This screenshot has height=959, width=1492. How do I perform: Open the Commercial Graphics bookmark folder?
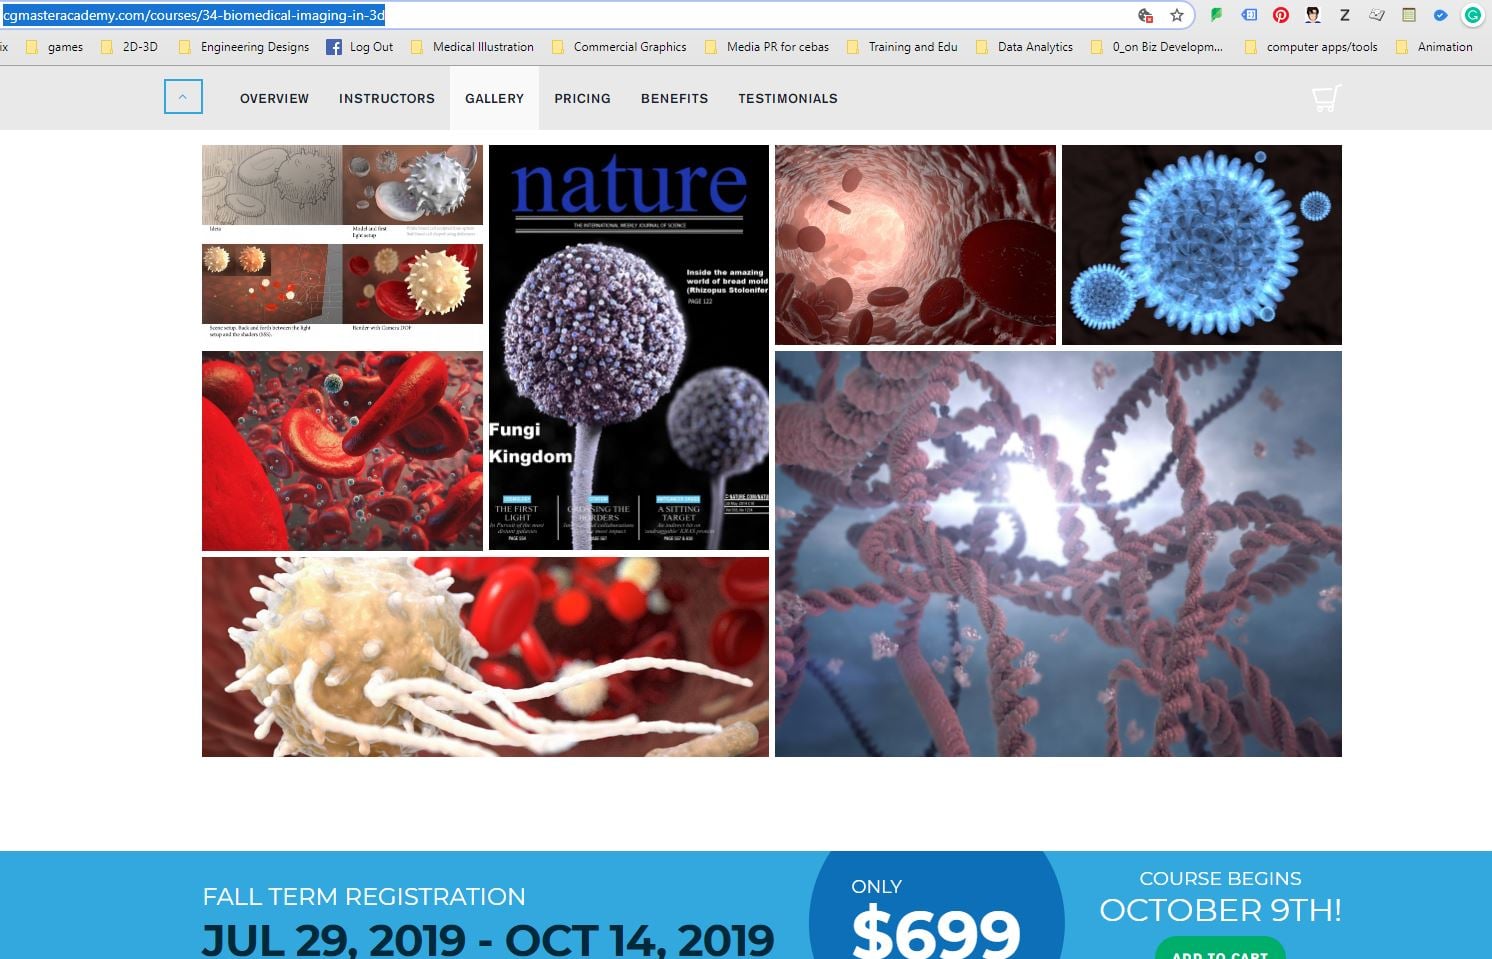click(619, 47)
